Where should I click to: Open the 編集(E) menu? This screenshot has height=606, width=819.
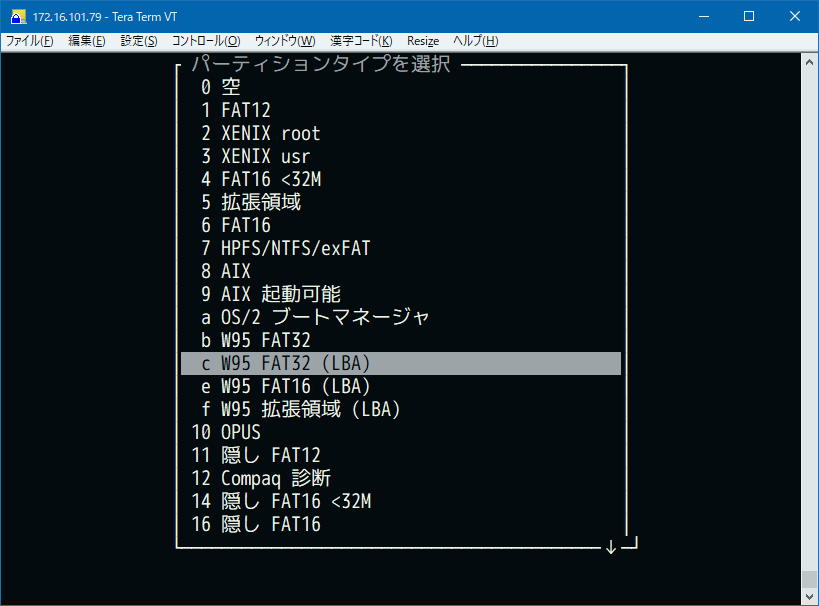tap(87, 41)
